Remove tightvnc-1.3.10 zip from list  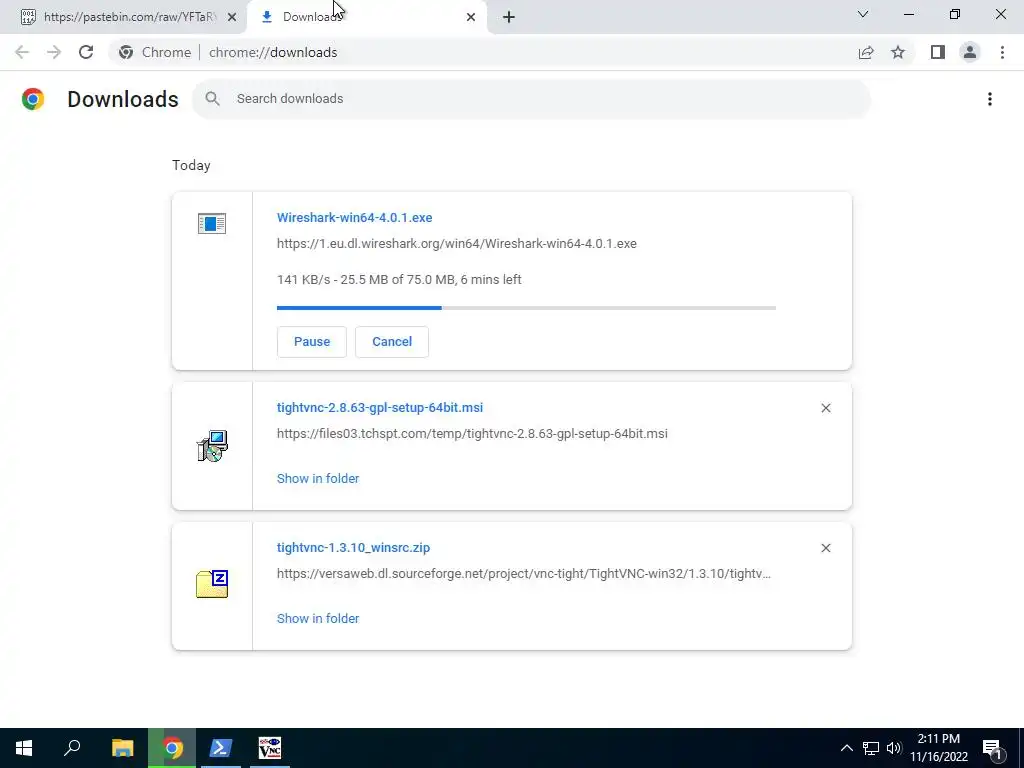pos(826,548)
